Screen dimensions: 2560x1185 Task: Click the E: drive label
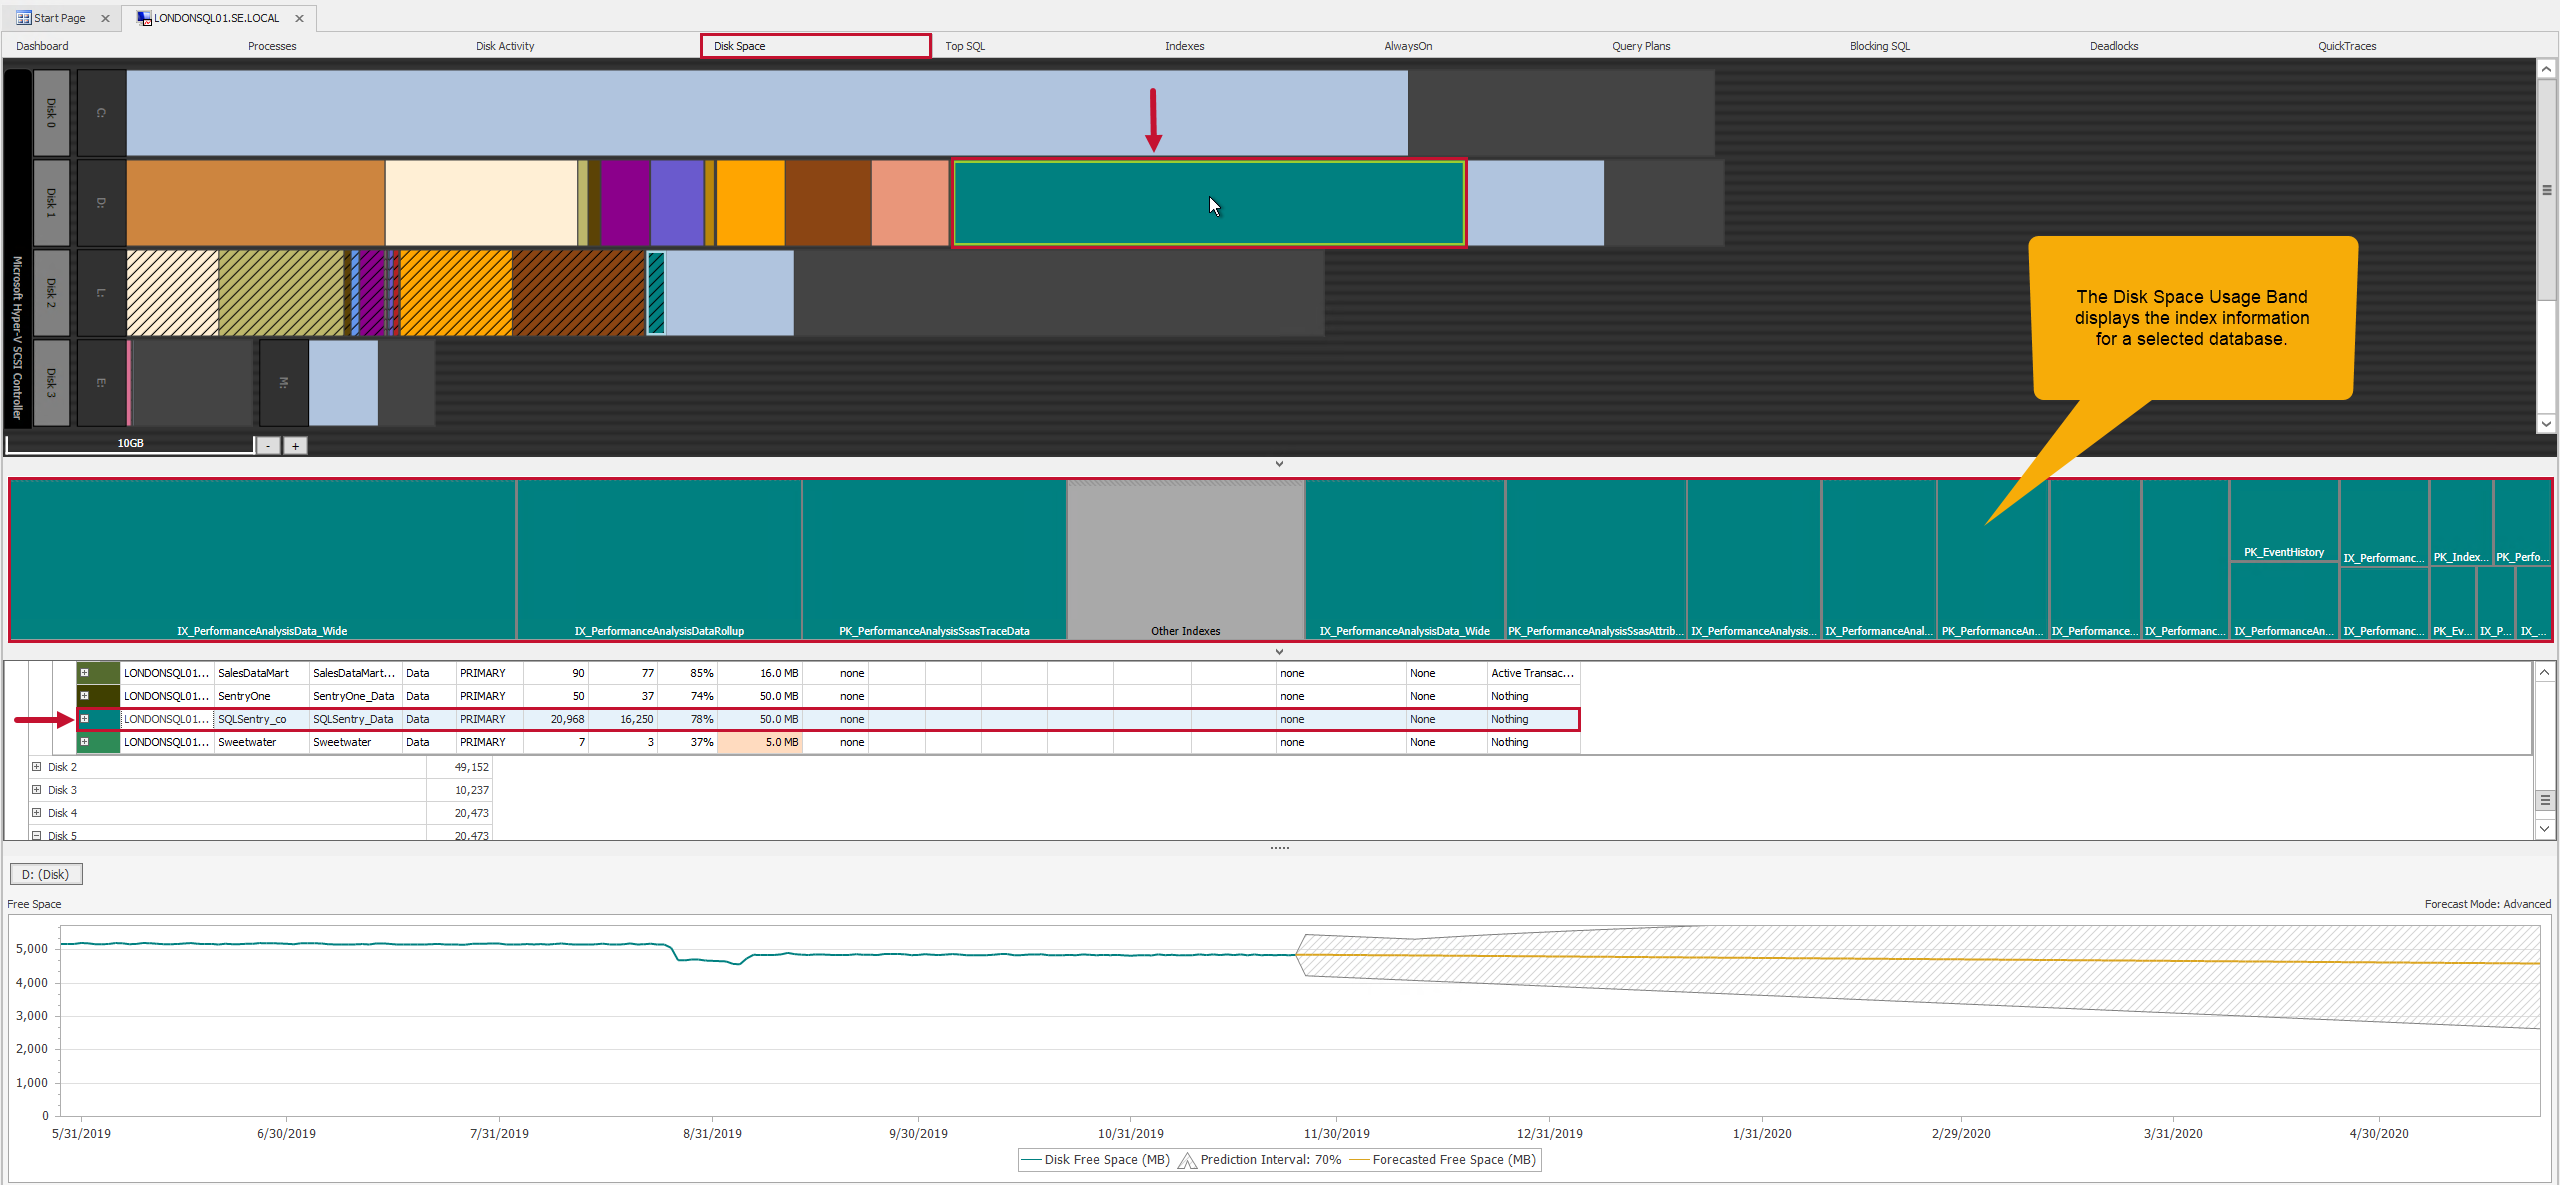101,382
